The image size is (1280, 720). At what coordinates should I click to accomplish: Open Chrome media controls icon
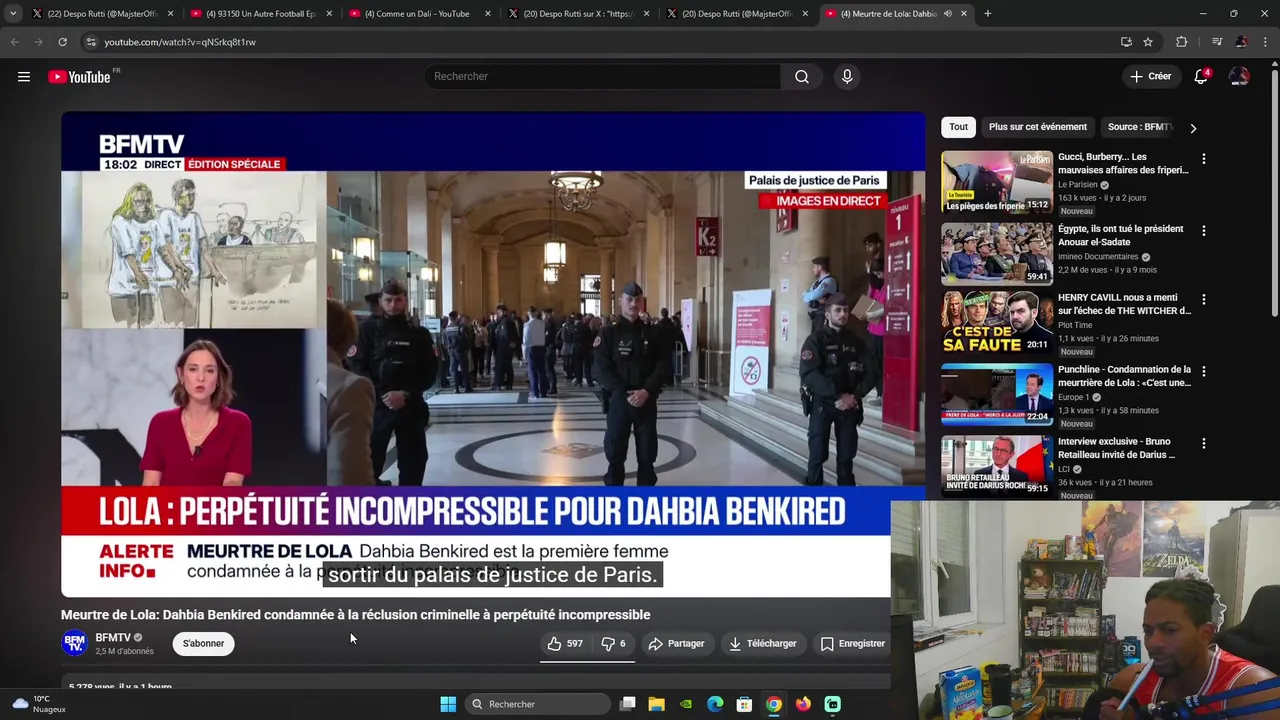click(1217, 42)
